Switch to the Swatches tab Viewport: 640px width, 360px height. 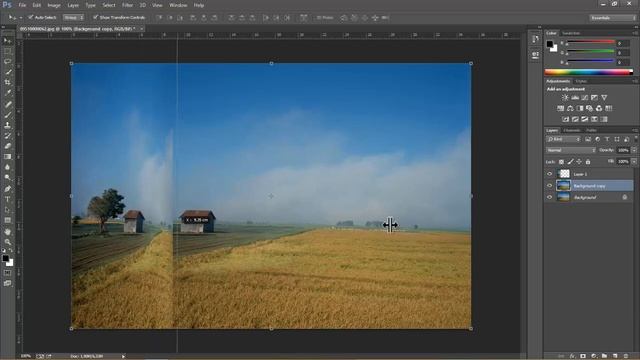click(571, 33)
